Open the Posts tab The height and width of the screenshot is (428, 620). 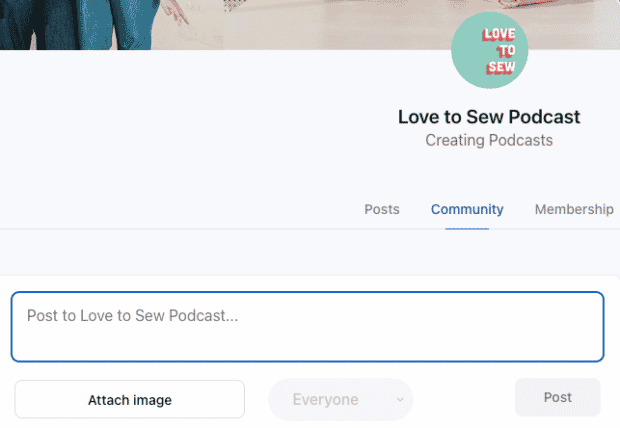[x=382, y=209]
